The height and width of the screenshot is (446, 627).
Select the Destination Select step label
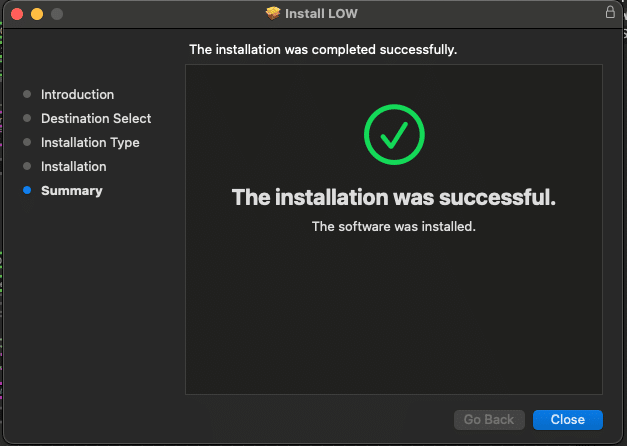pos(96,119)
